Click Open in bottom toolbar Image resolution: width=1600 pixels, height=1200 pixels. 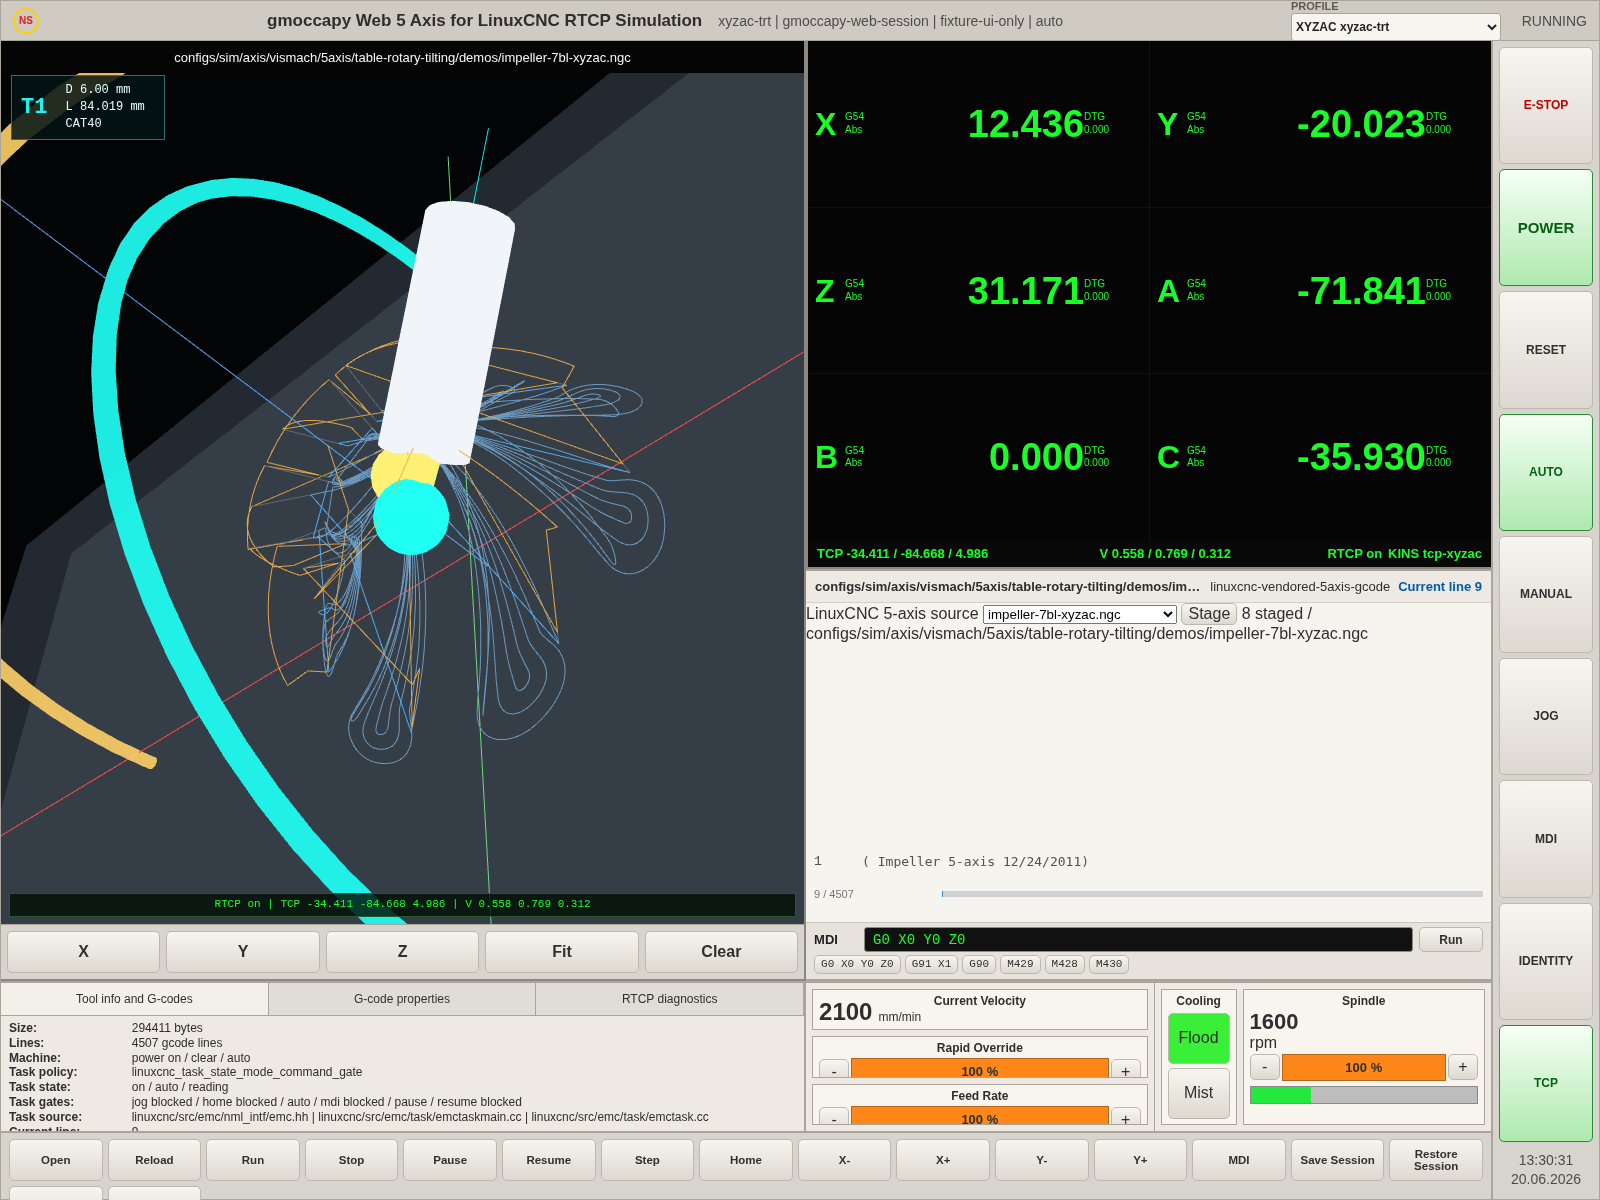pyautogui.click(x=56, y=1160)
